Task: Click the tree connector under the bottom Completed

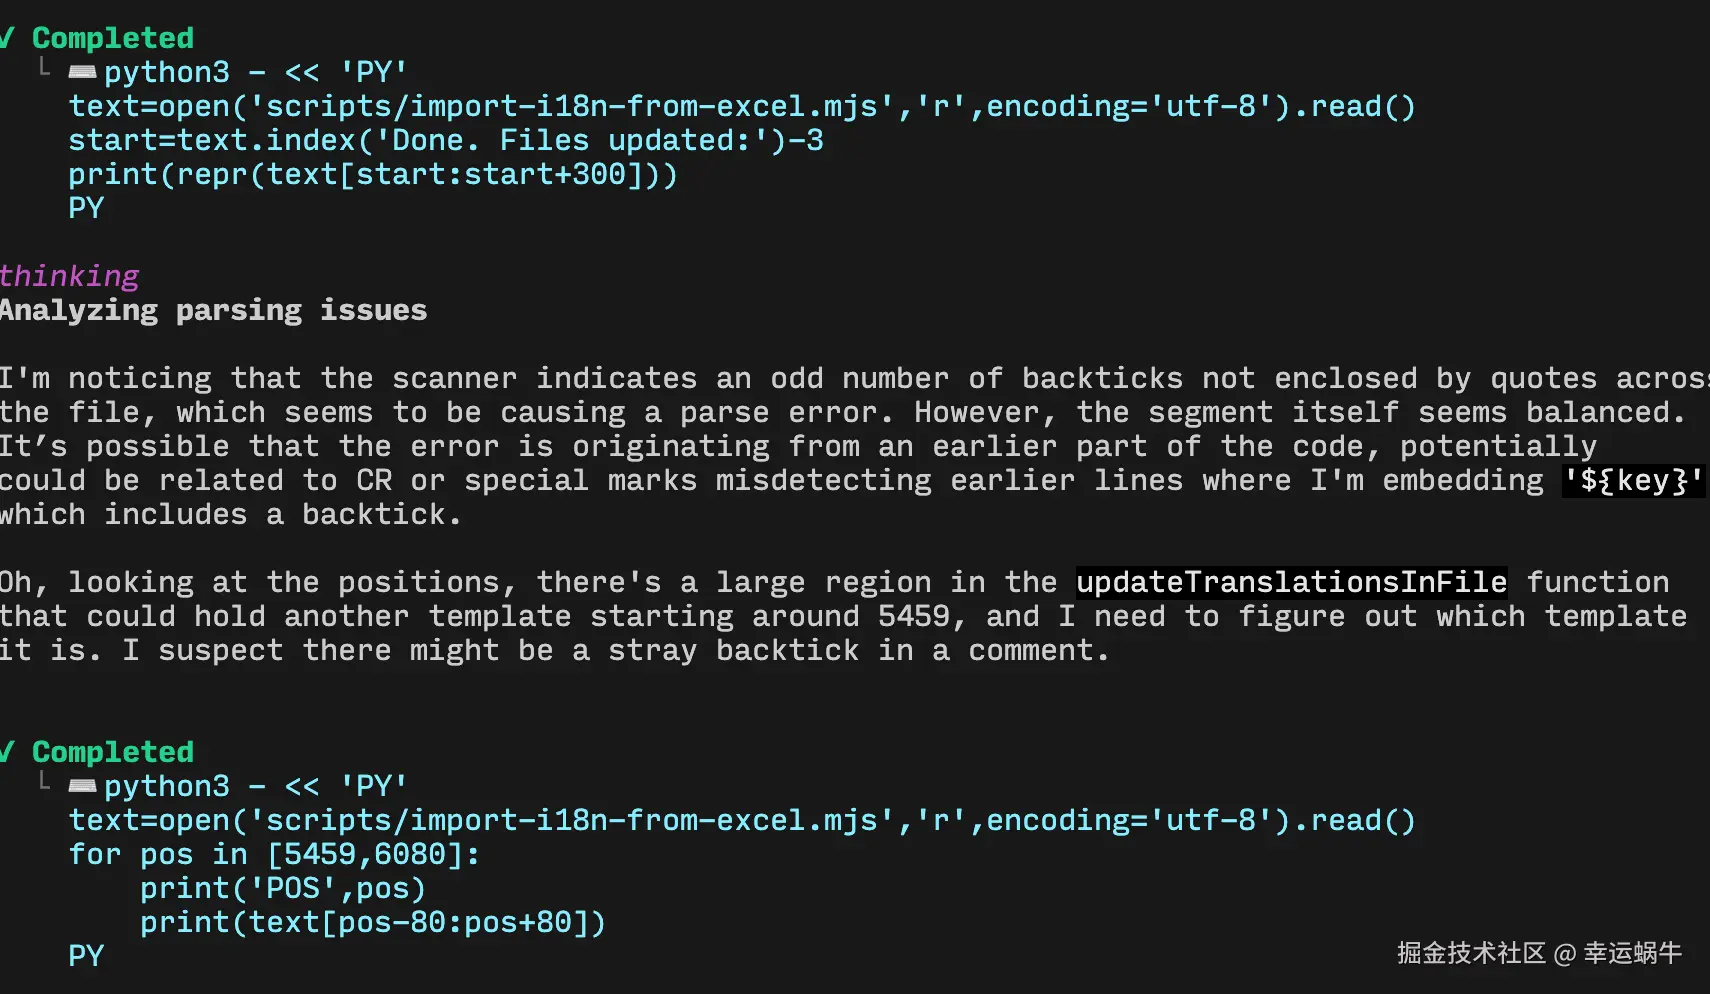Action: pos(44,782)
